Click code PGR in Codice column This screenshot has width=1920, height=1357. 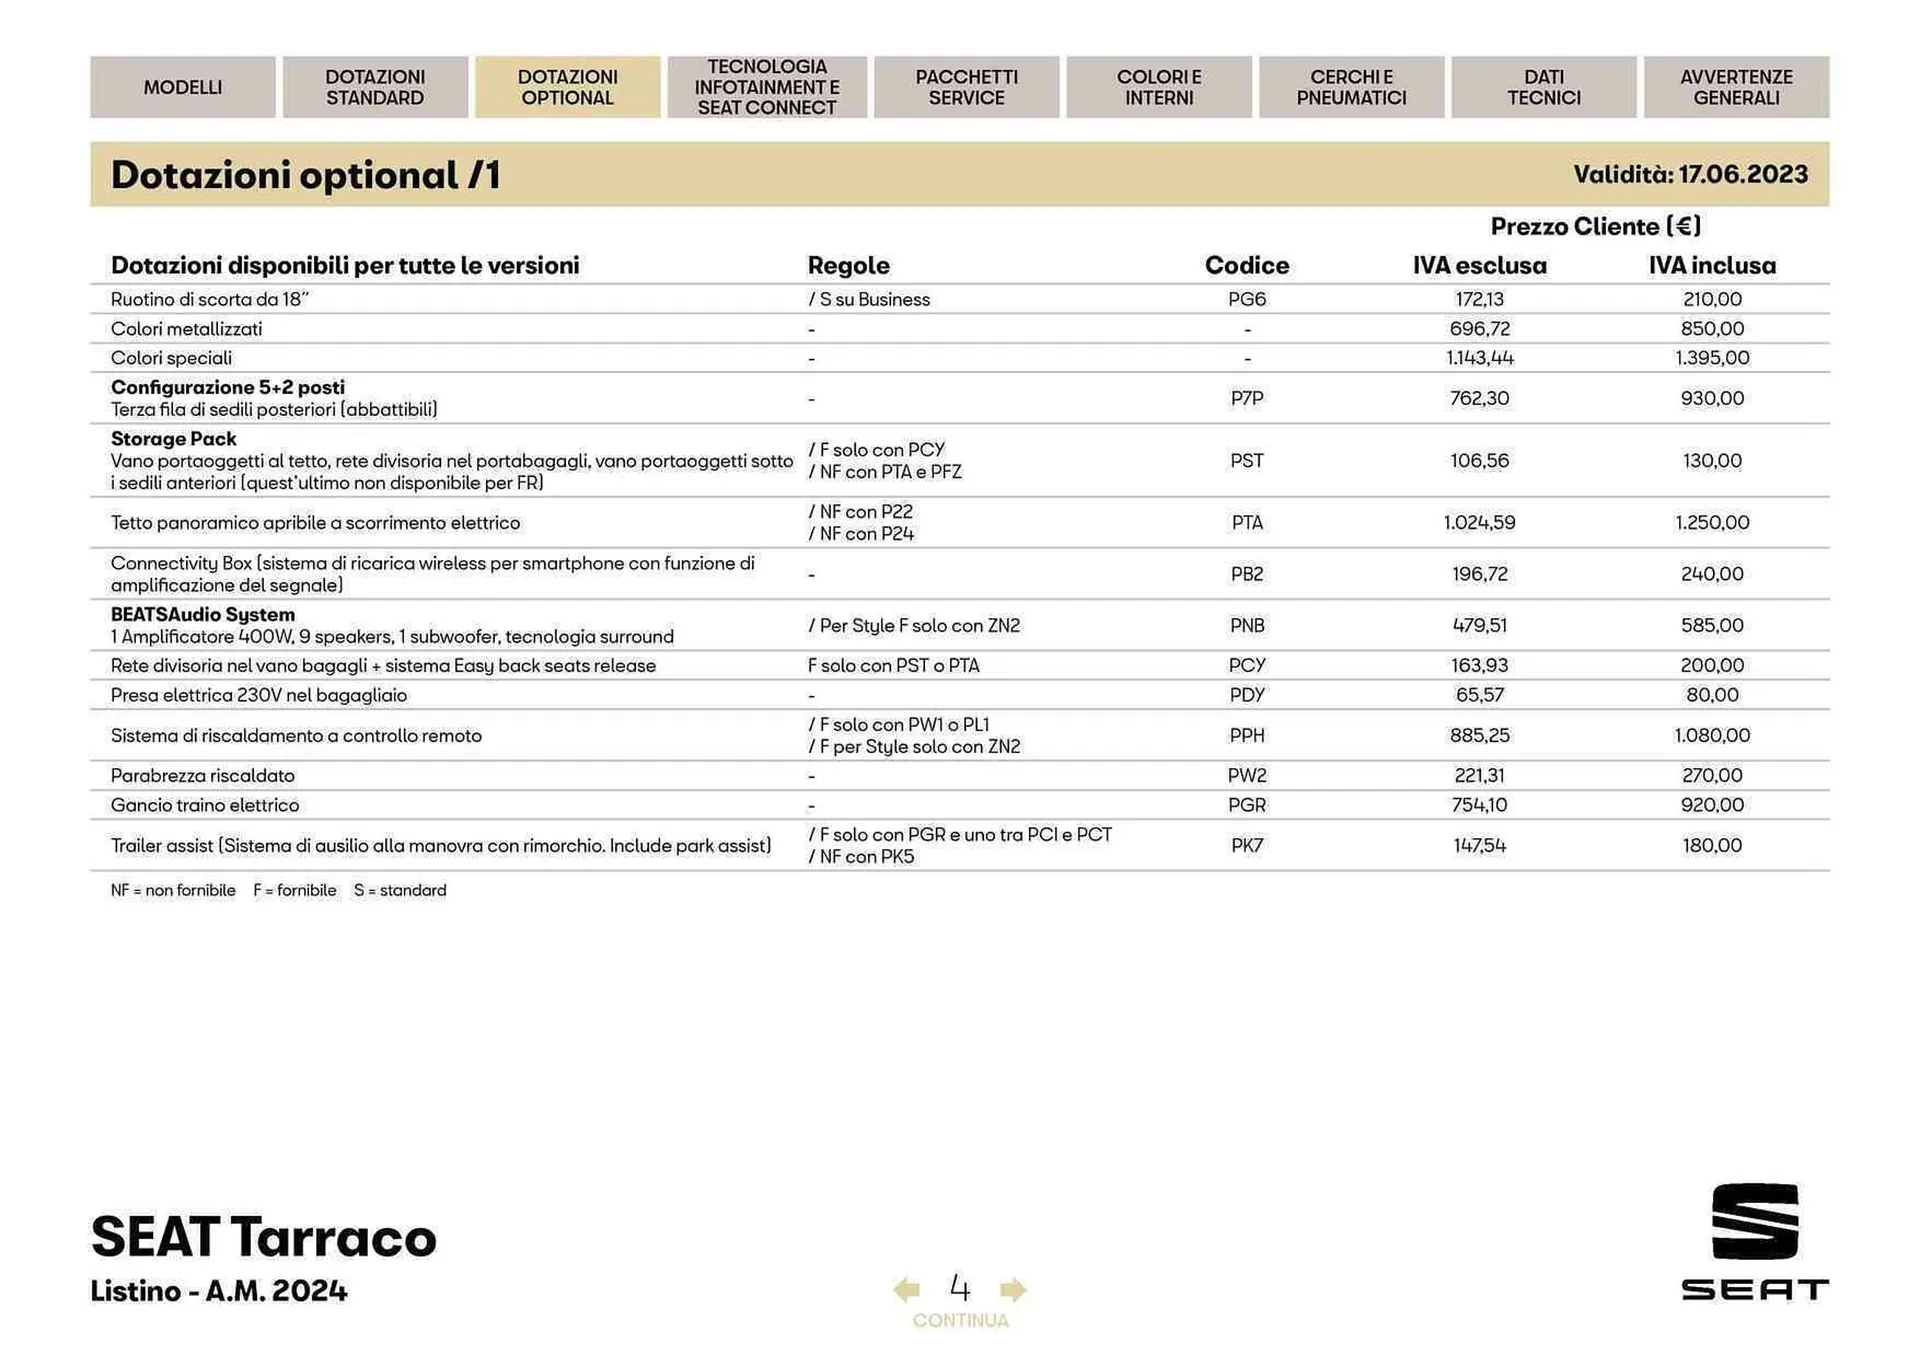click(x=1247, y=805)
